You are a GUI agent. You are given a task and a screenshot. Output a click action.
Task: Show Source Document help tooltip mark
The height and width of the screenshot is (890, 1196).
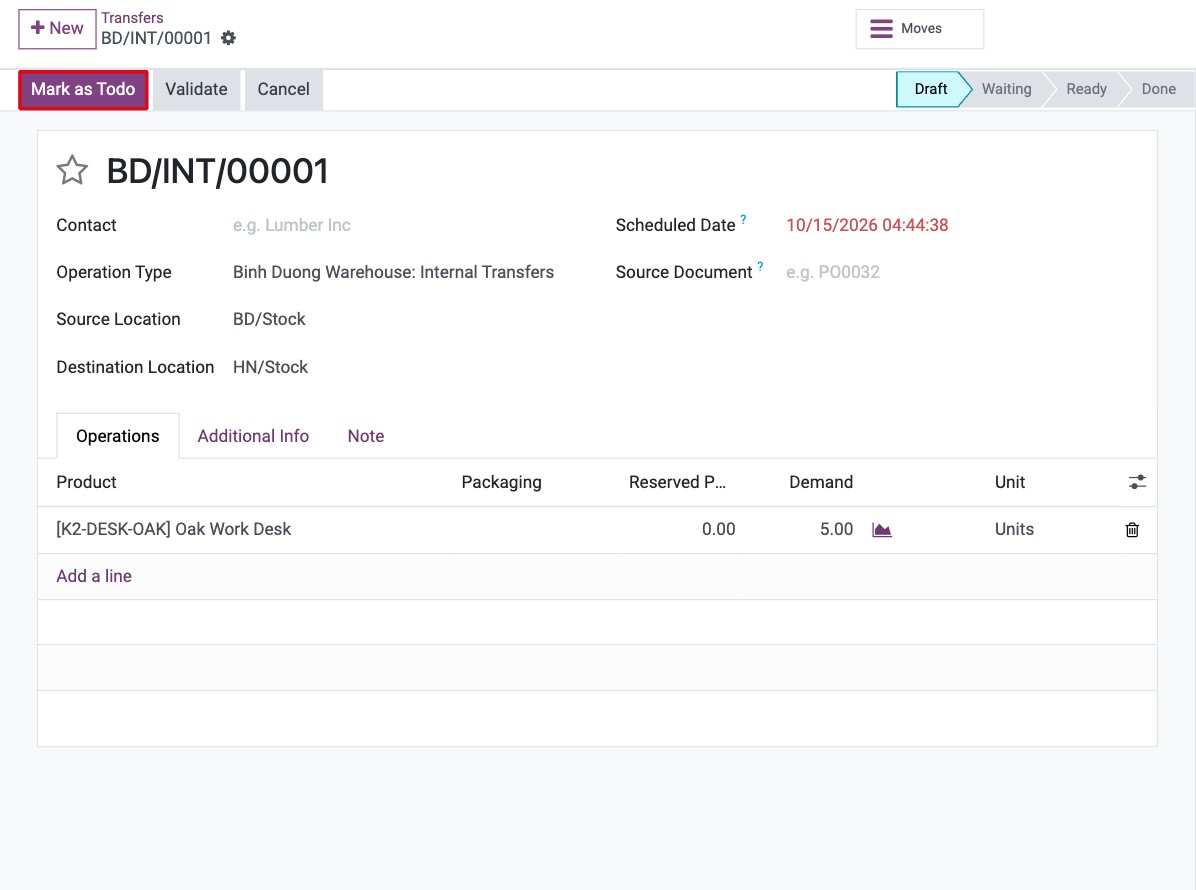pyautogui.click(x=760, y=267)
